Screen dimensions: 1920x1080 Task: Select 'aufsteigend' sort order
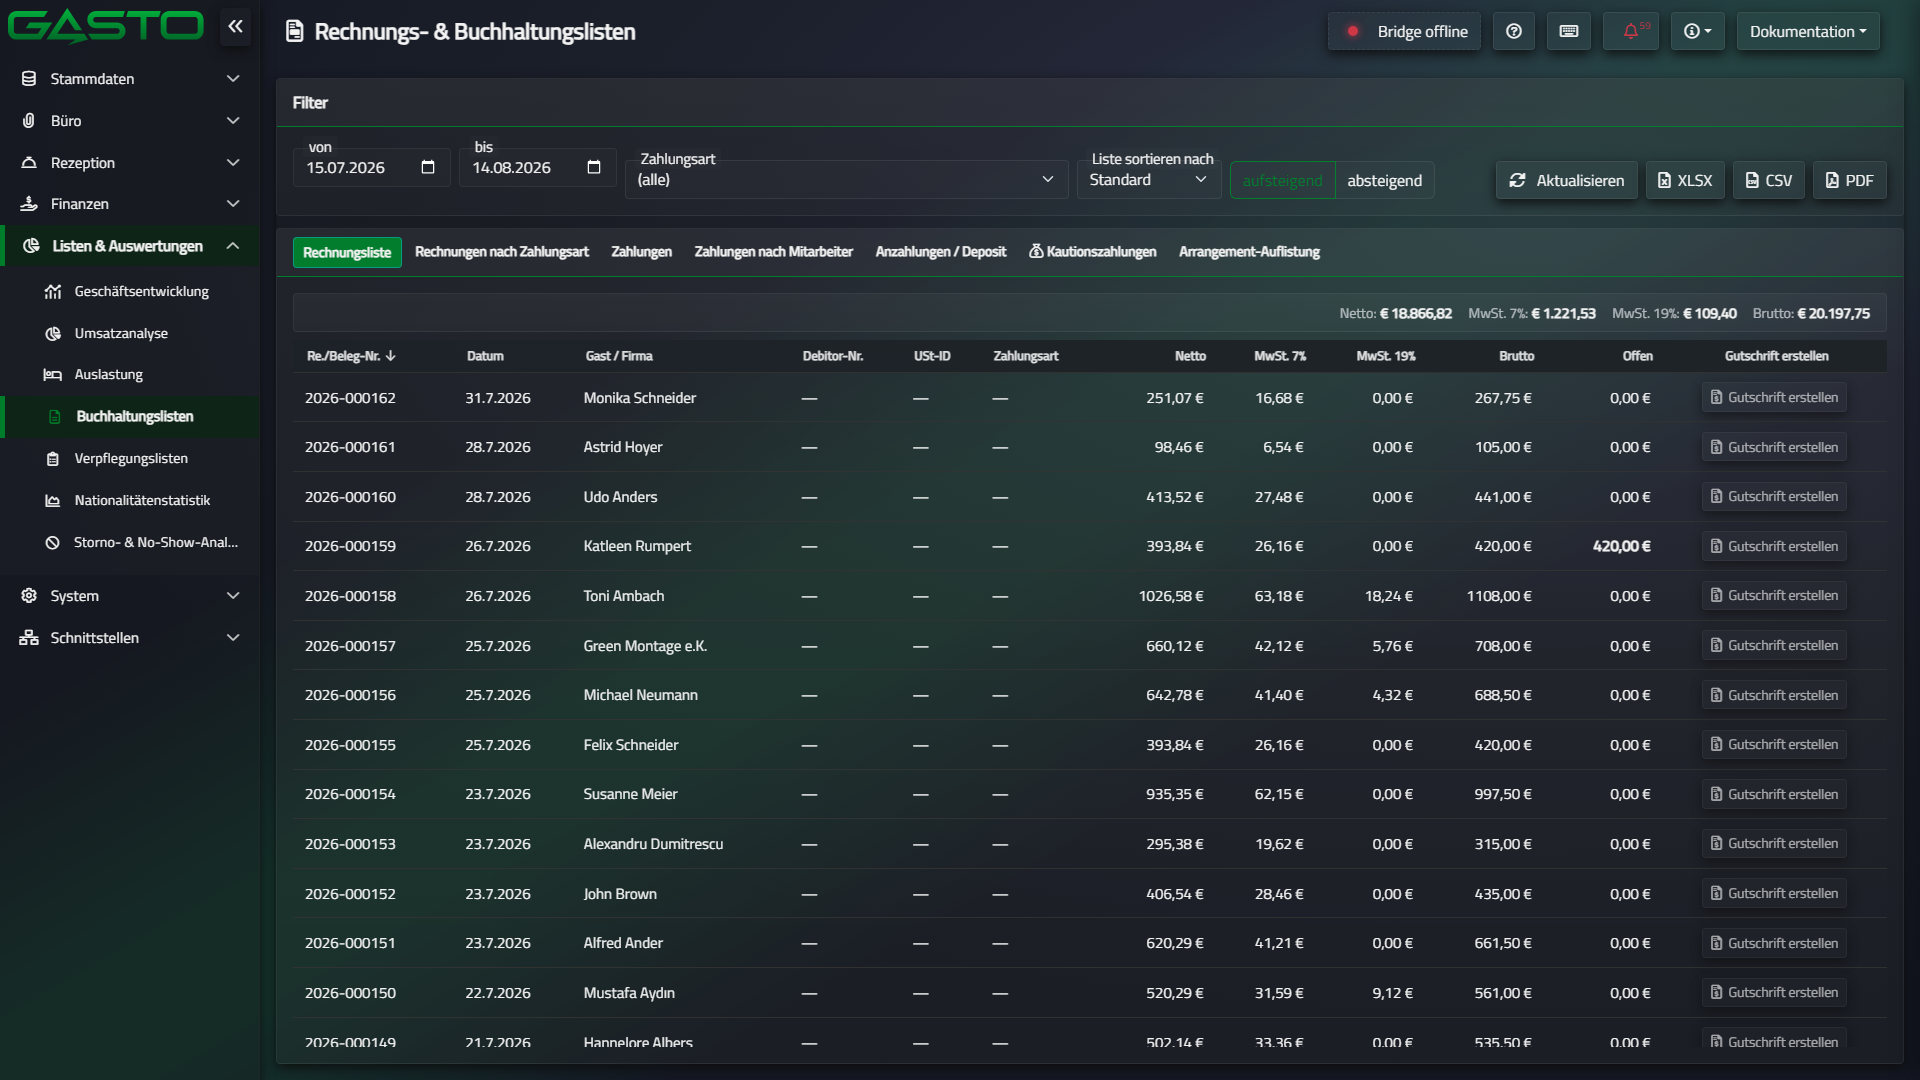point(1282,181)
